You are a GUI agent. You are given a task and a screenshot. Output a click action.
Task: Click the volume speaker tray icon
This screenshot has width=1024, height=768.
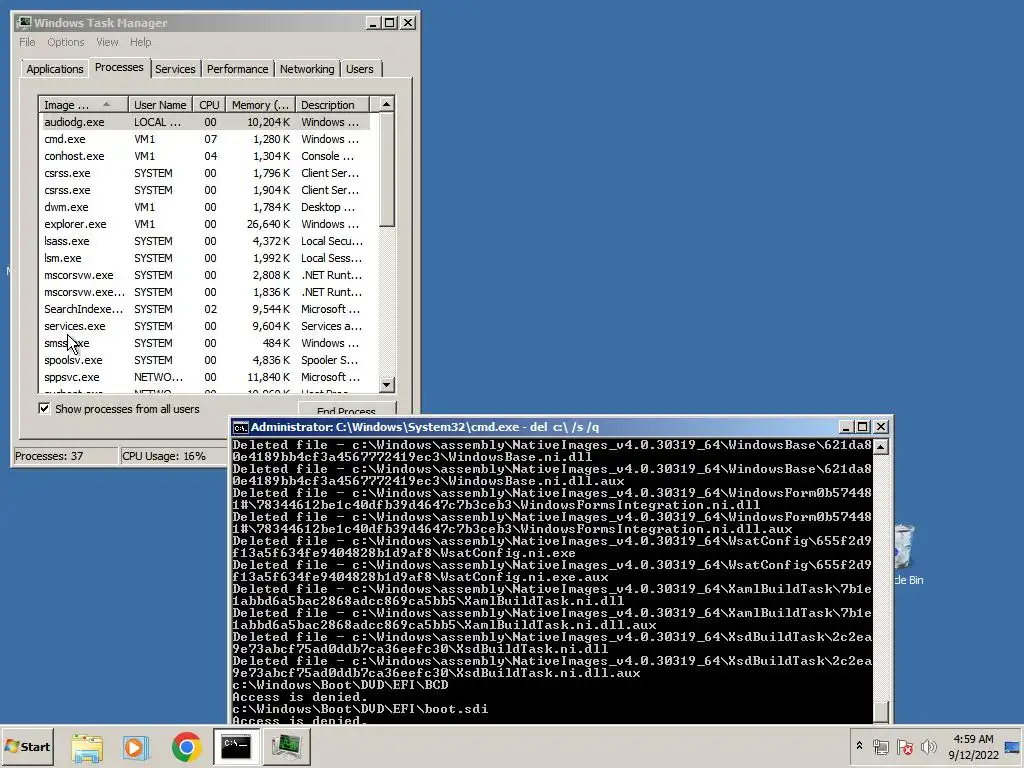(x=928, y=746)
